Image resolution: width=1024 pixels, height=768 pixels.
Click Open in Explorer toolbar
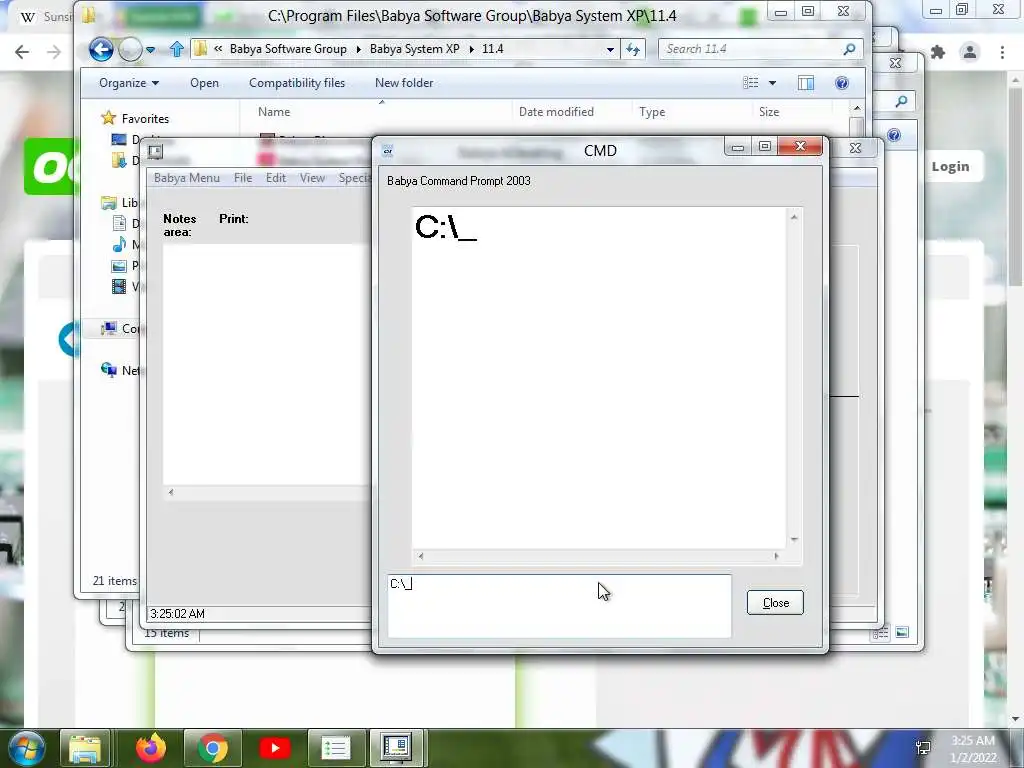[x=204, y=83]
